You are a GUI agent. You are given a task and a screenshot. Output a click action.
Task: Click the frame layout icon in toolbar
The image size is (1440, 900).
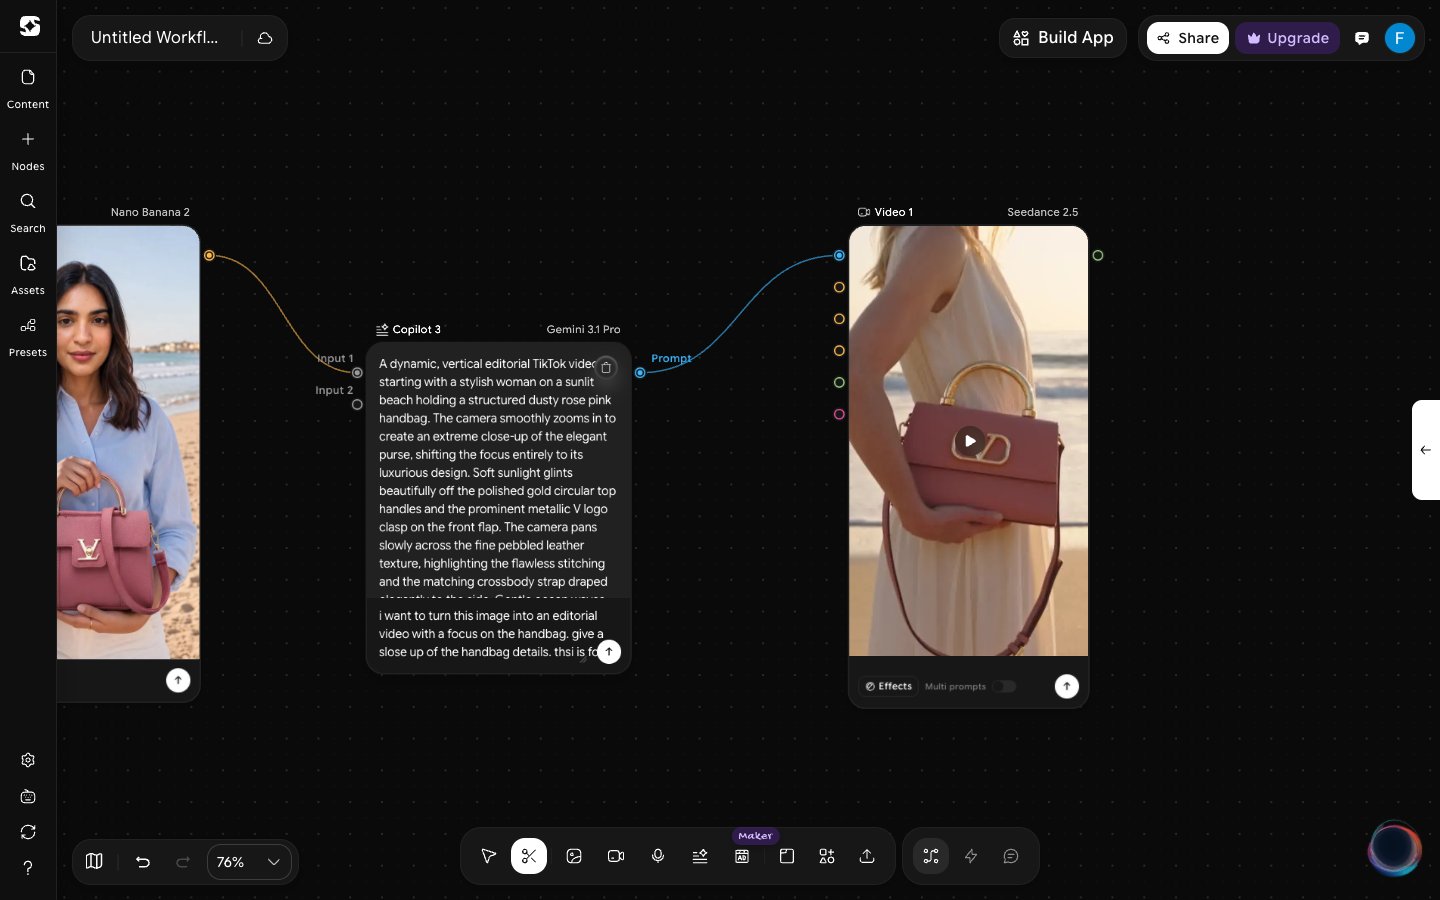tap(787, 856)
